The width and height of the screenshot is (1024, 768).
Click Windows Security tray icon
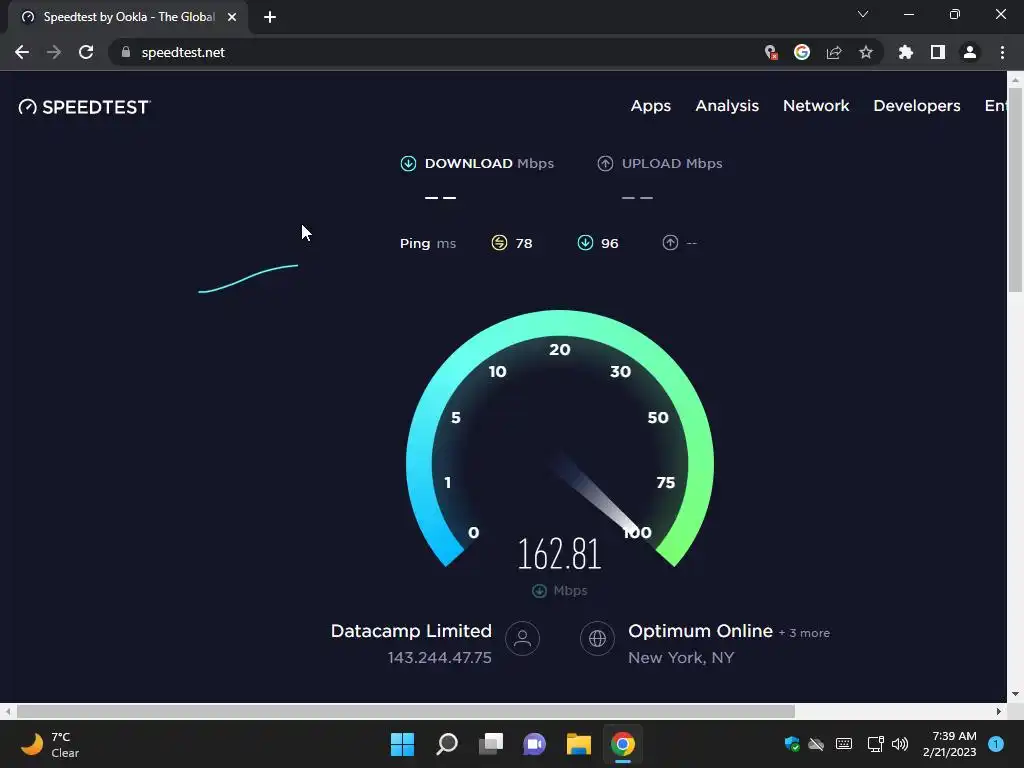792,744
